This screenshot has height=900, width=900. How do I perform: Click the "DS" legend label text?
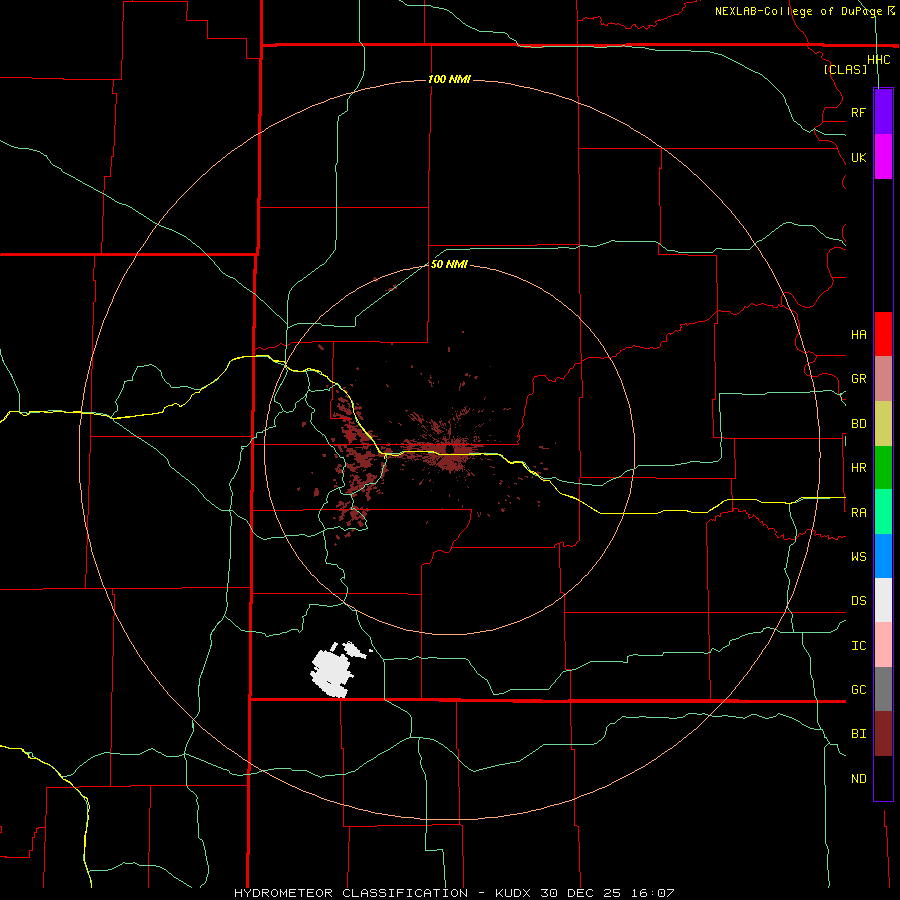[x=858, y=601]
